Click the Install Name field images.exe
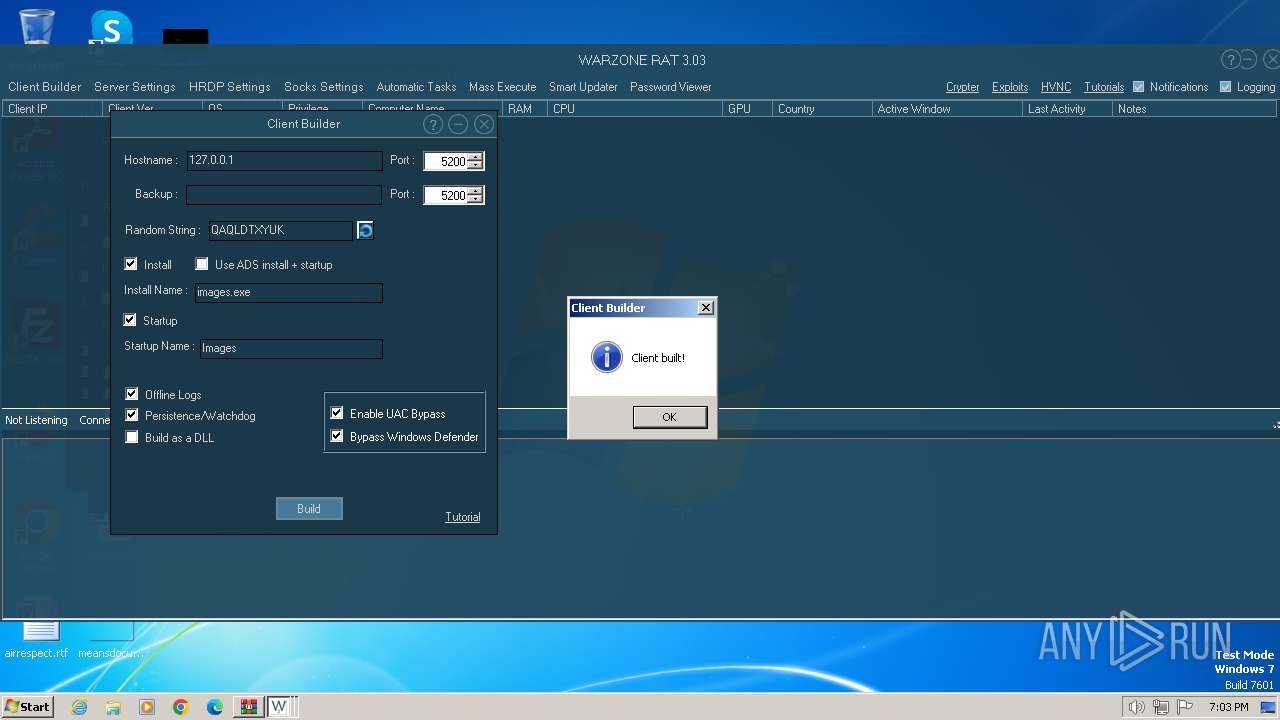The height and width of the screenshot is (720, 1280). pyautogui.click(x=288, y=292)
